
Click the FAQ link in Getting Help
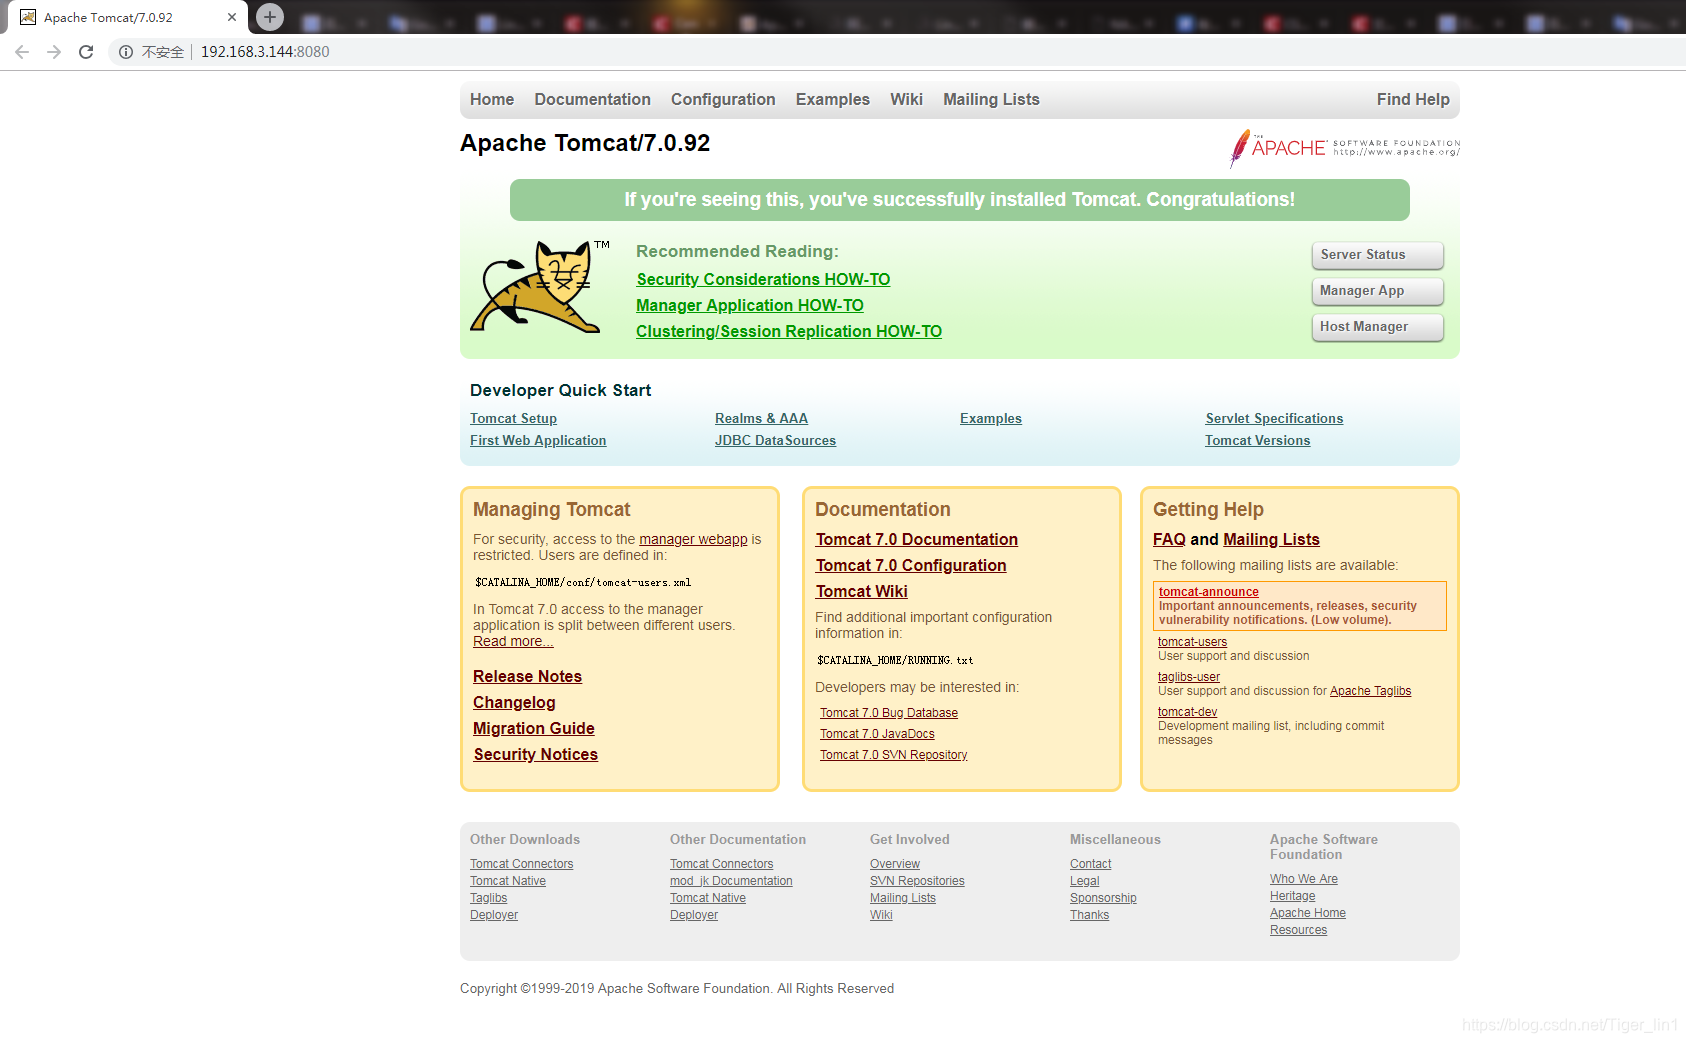click(x=1169, y=540)
